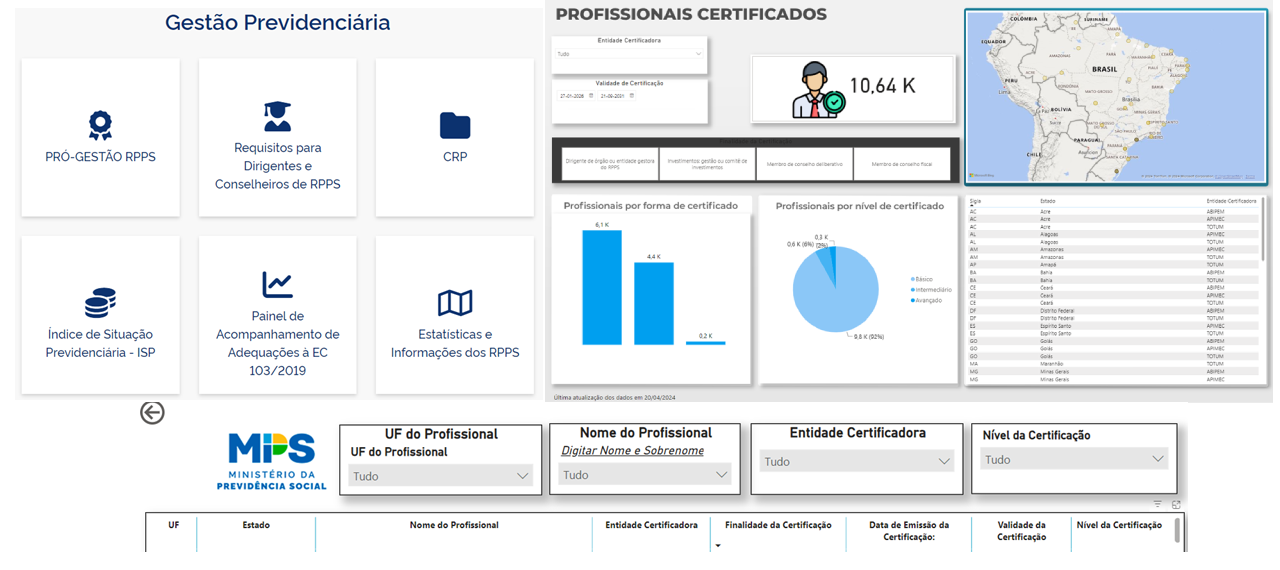Open Entidade Certificadora dropdown in top dashboard
The height and width of the screenshot is (570, 1280).
(x=629, y=54)
